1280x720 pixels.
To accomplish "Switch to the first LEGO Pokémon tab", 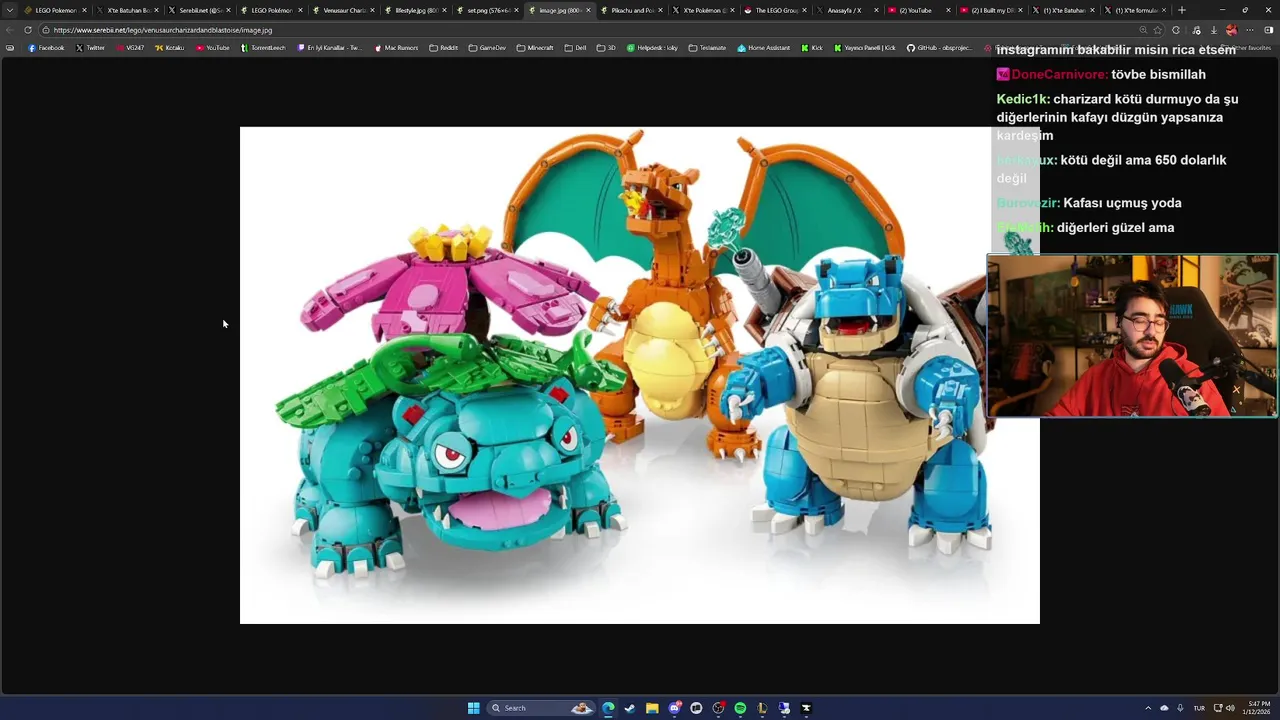I will pyautogui.click(x=56, y=10).
